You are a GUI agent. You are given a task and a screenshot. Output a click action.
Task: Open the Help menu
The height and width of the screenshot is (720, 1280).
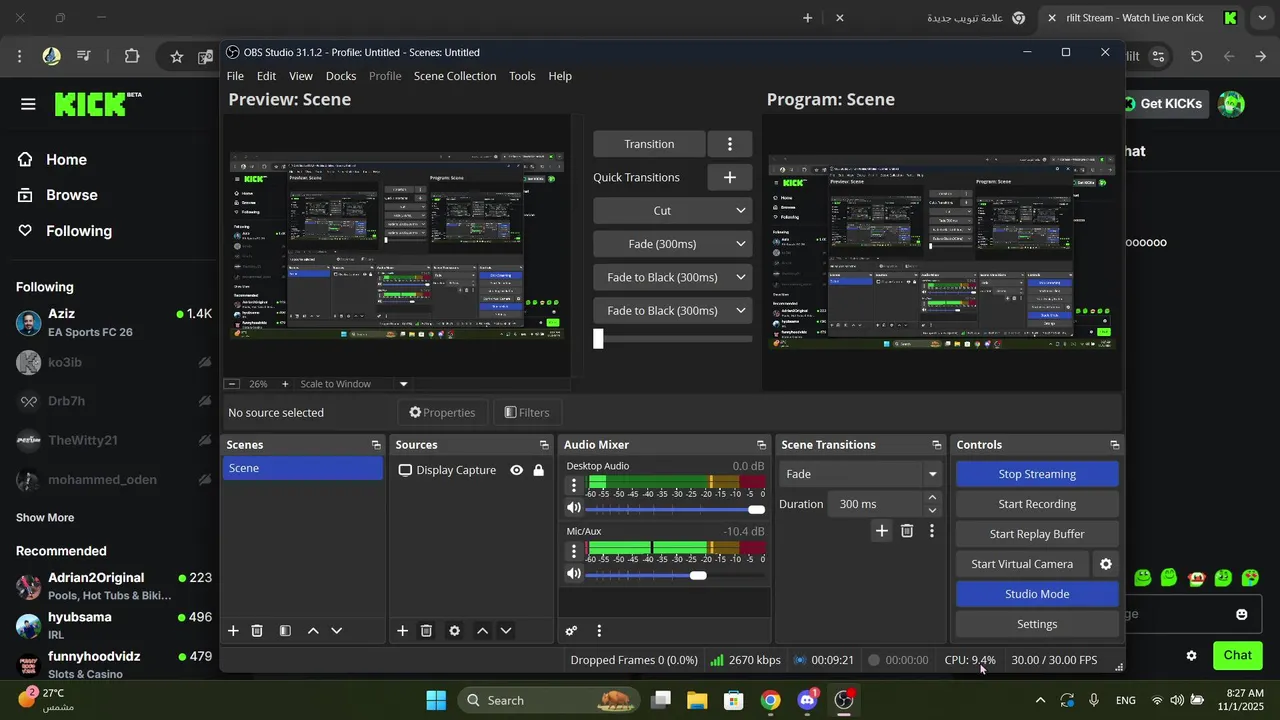pos(560,76)
